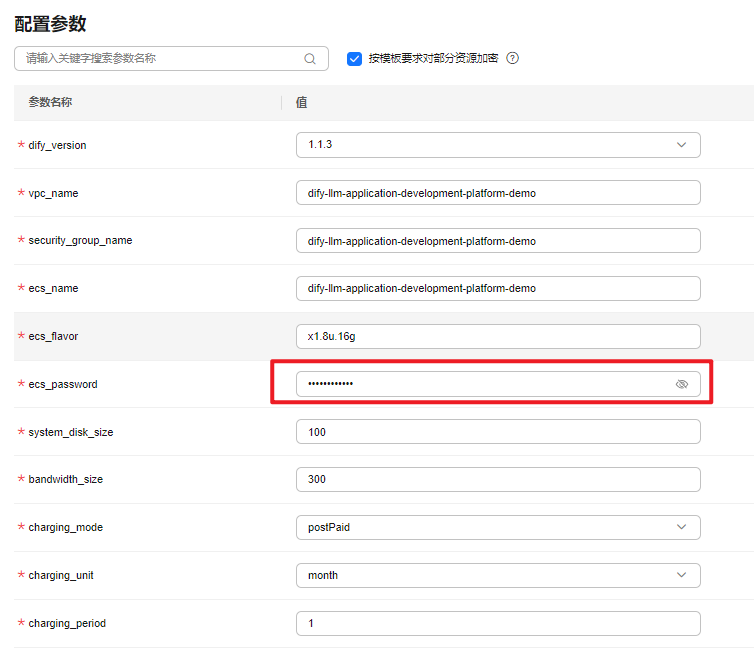Click the system_disk_size parameter label
Viewport: 754px width, 656px height.
coord(71,432)
